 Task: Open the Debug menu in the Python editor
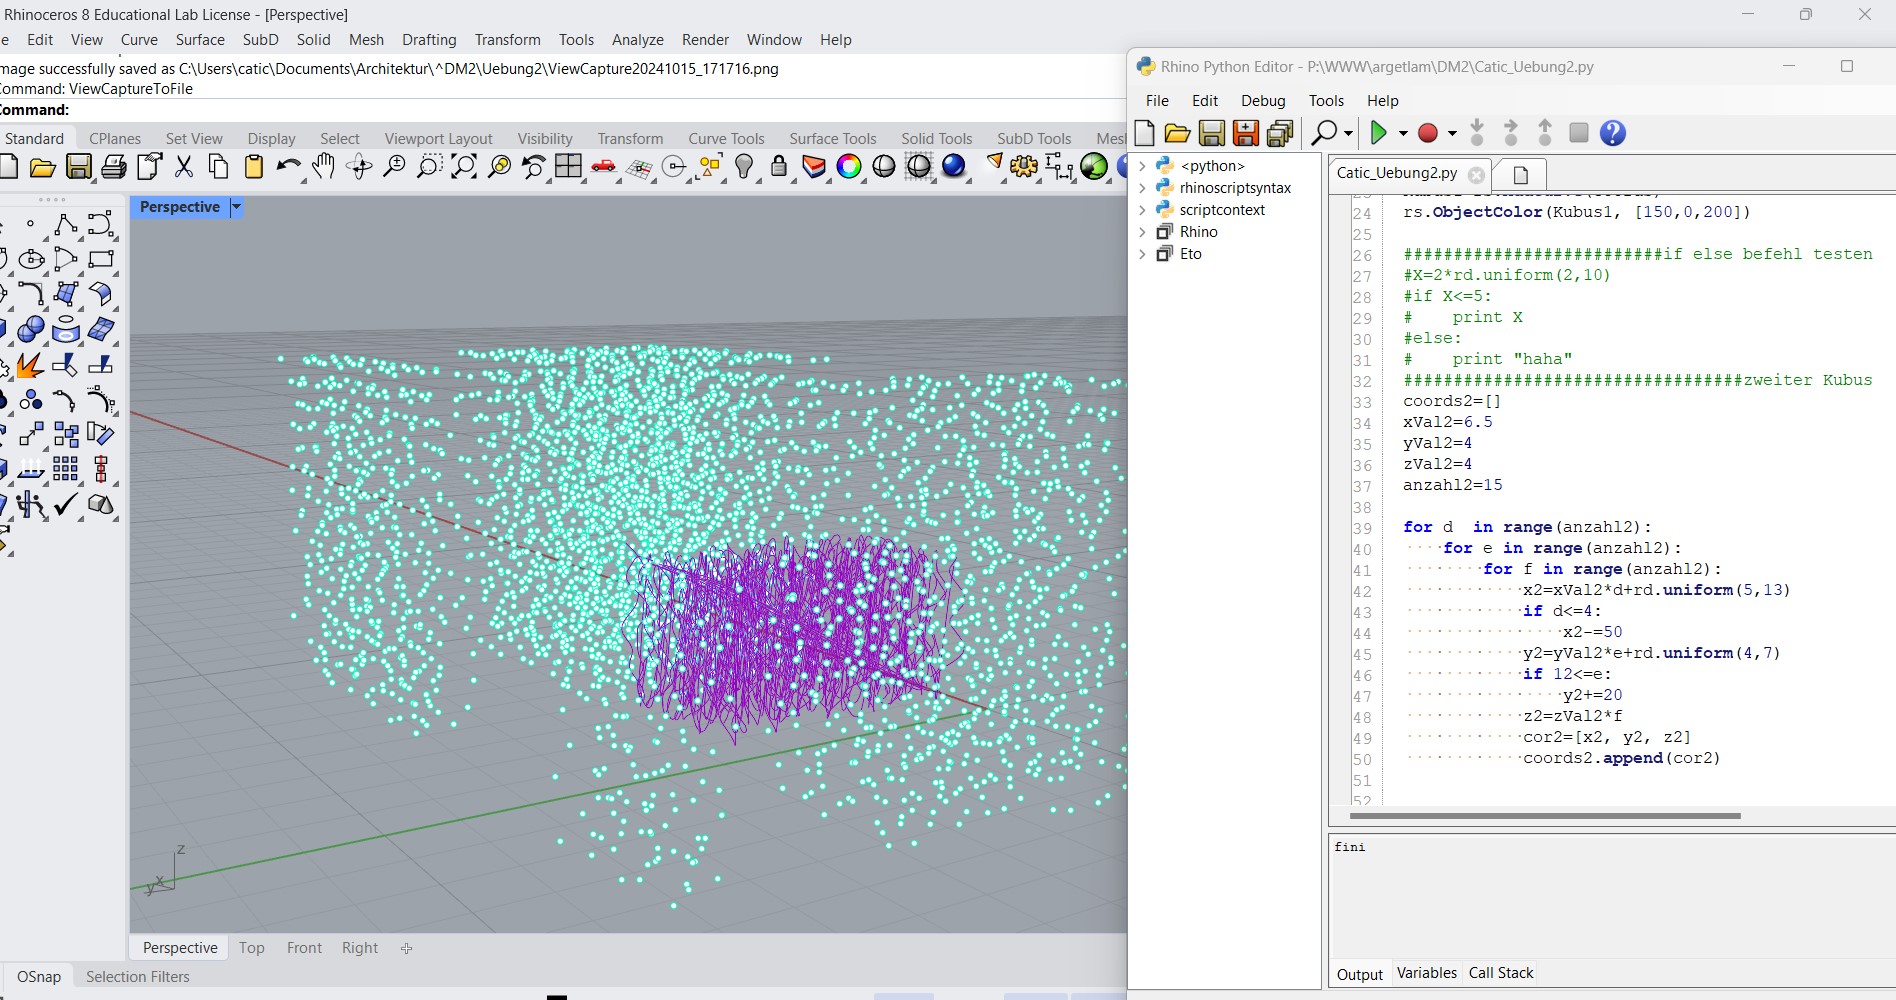(1262, 100)
